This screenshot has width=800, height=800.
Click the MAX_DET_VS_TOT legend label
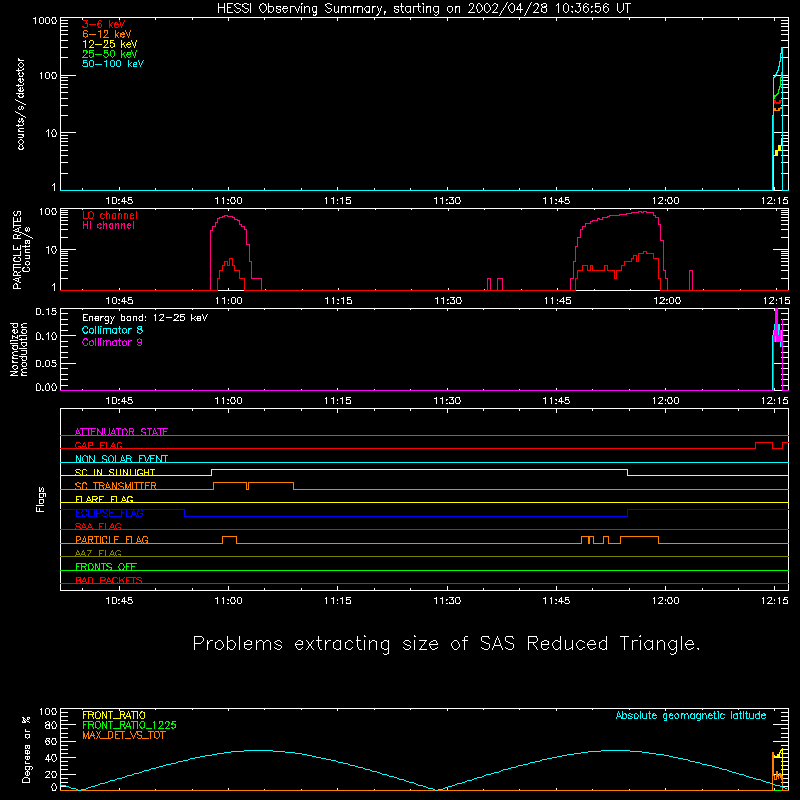123,735
